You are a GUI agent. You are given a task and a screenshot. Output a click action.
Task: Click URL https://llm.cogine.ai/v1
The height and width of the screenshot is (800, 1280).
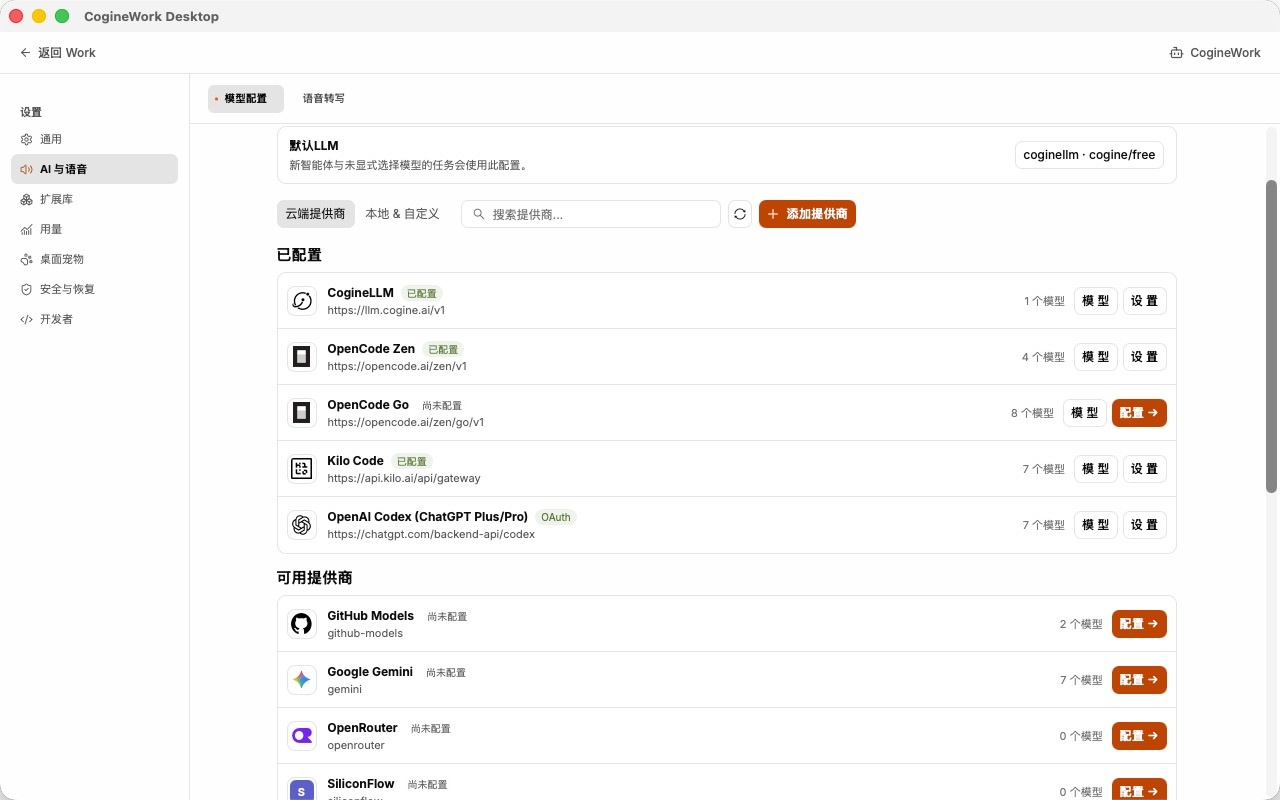[x=386, y=310]
